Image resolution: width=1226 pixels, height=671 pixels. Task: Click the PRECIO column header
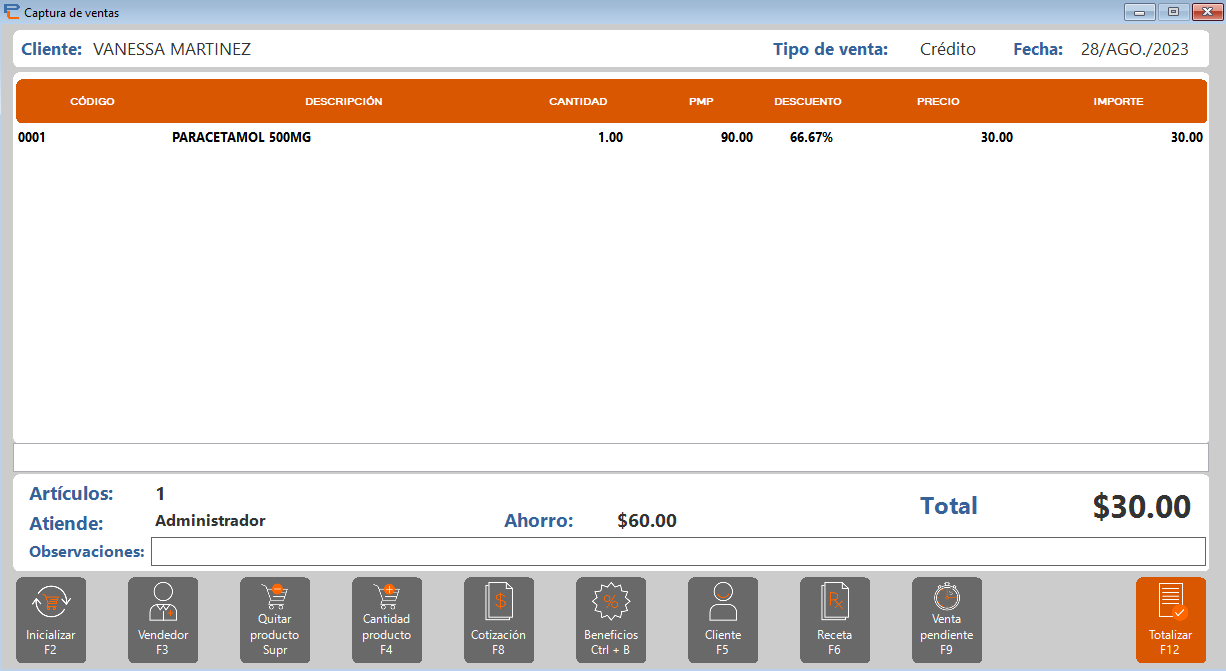[x=938, y=102]
